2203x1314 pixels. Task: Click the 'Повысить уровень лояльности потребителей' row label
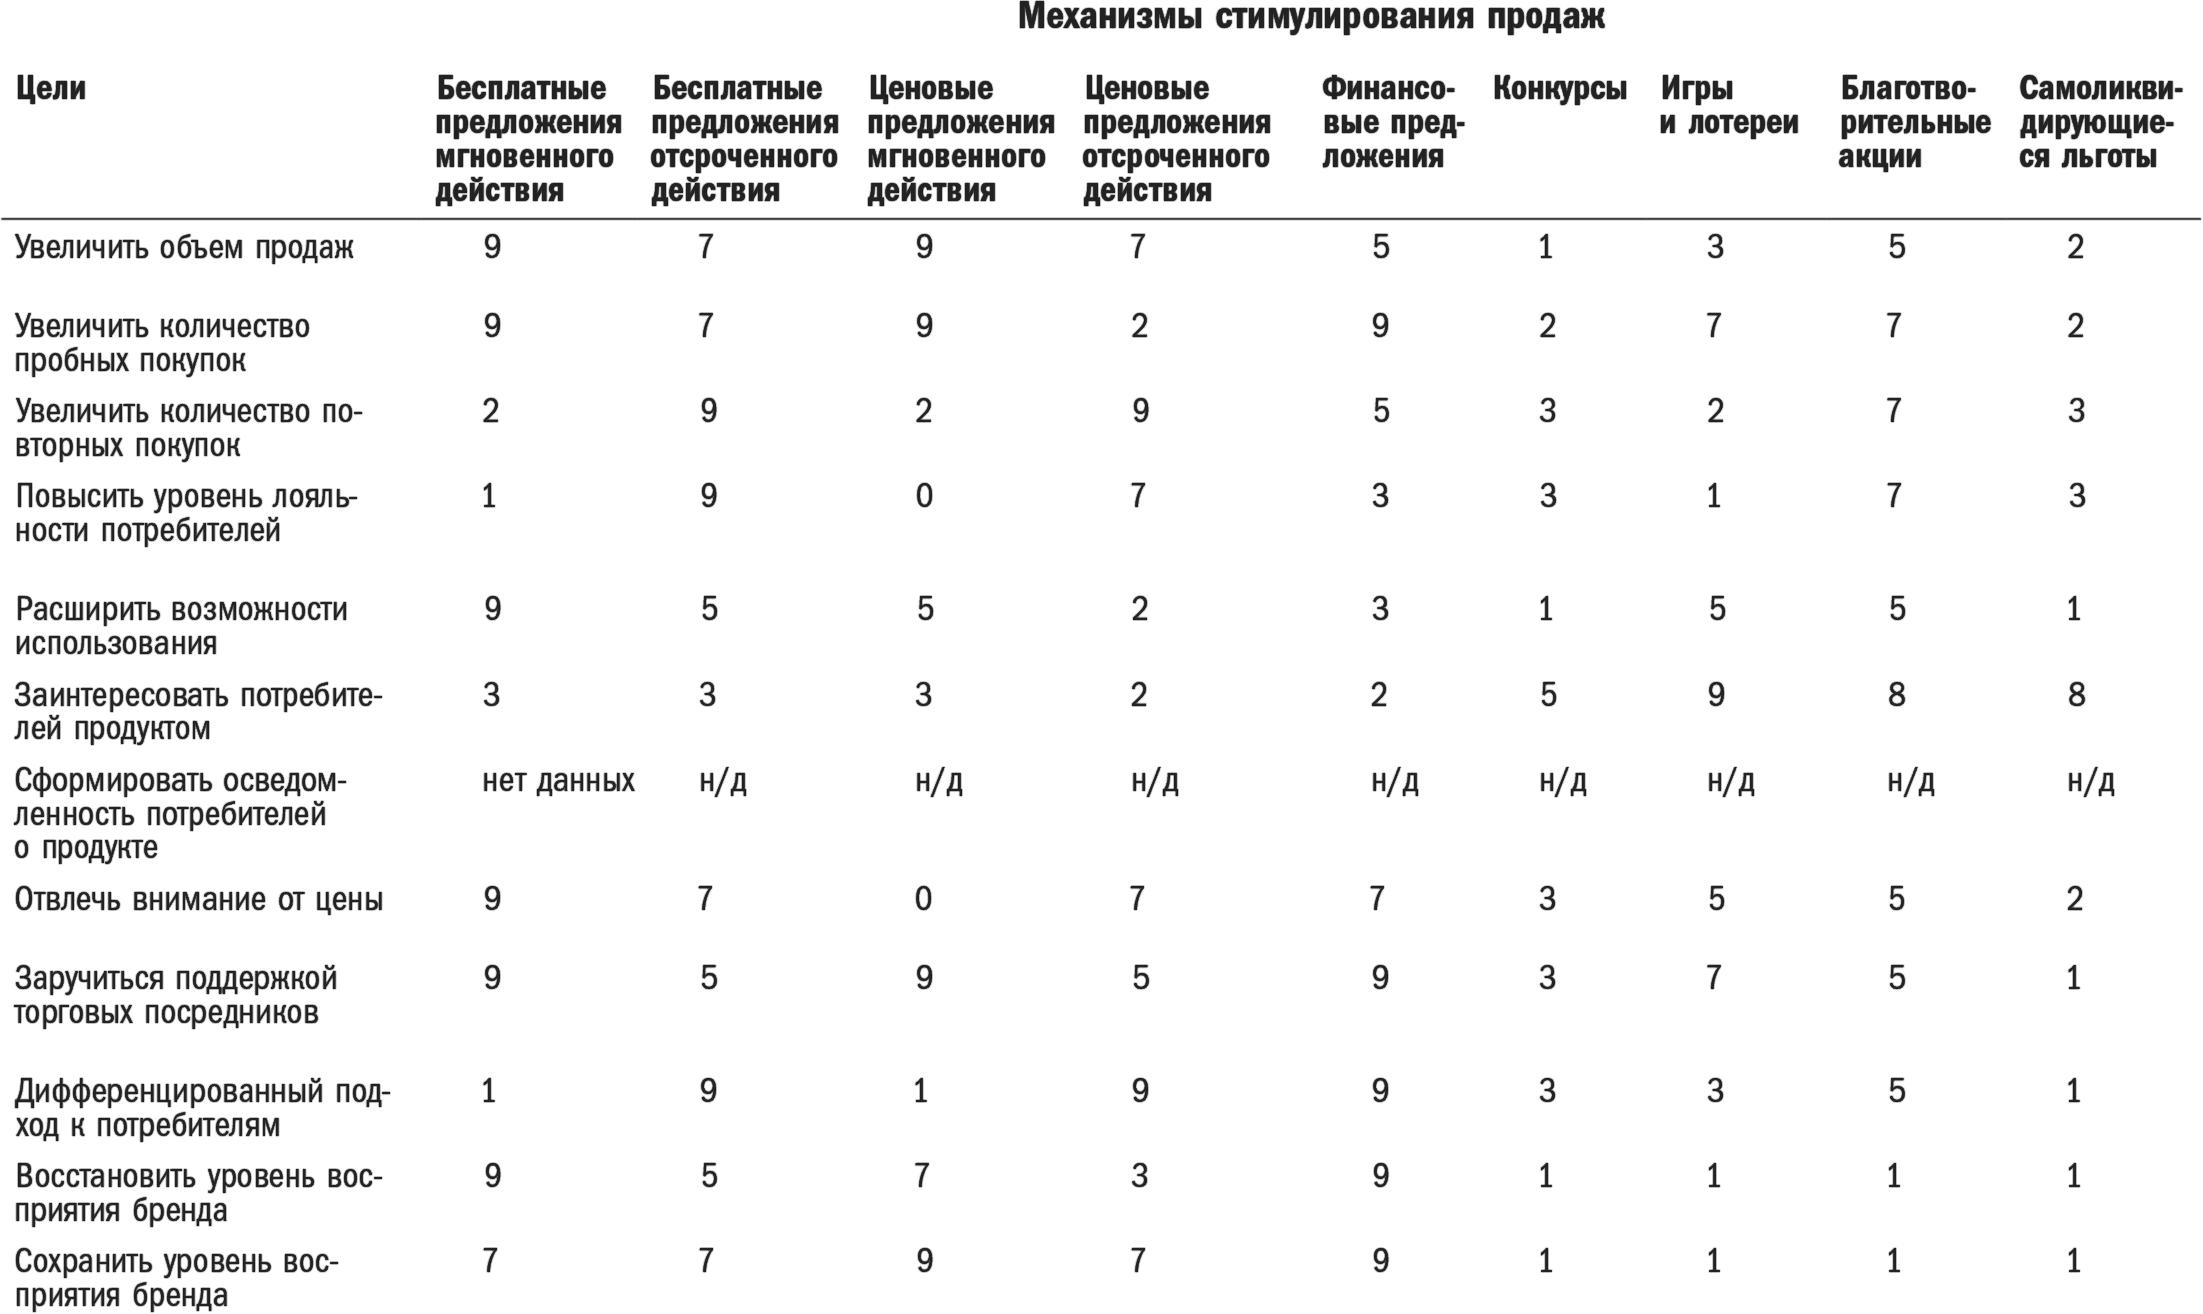coord(186,514)
